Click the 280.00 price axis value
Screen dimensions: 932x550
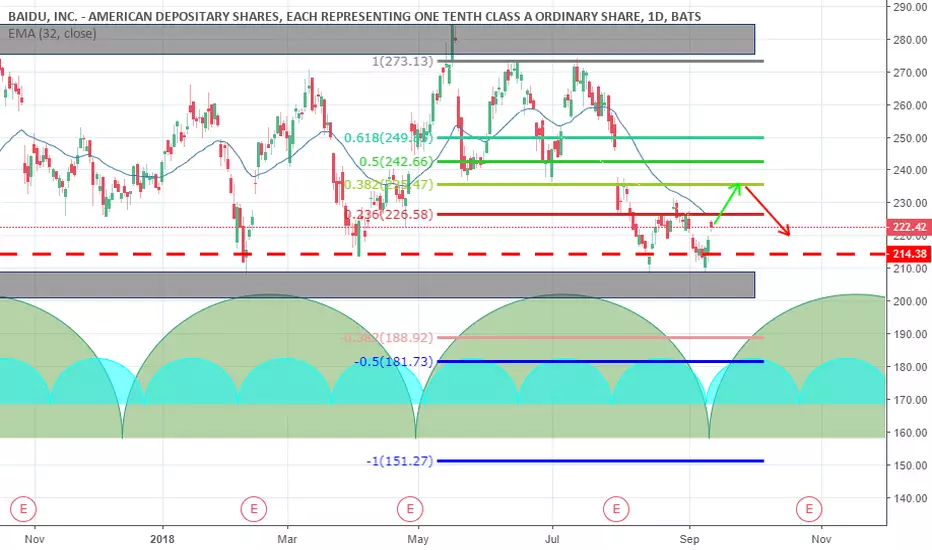click(910, 40)
